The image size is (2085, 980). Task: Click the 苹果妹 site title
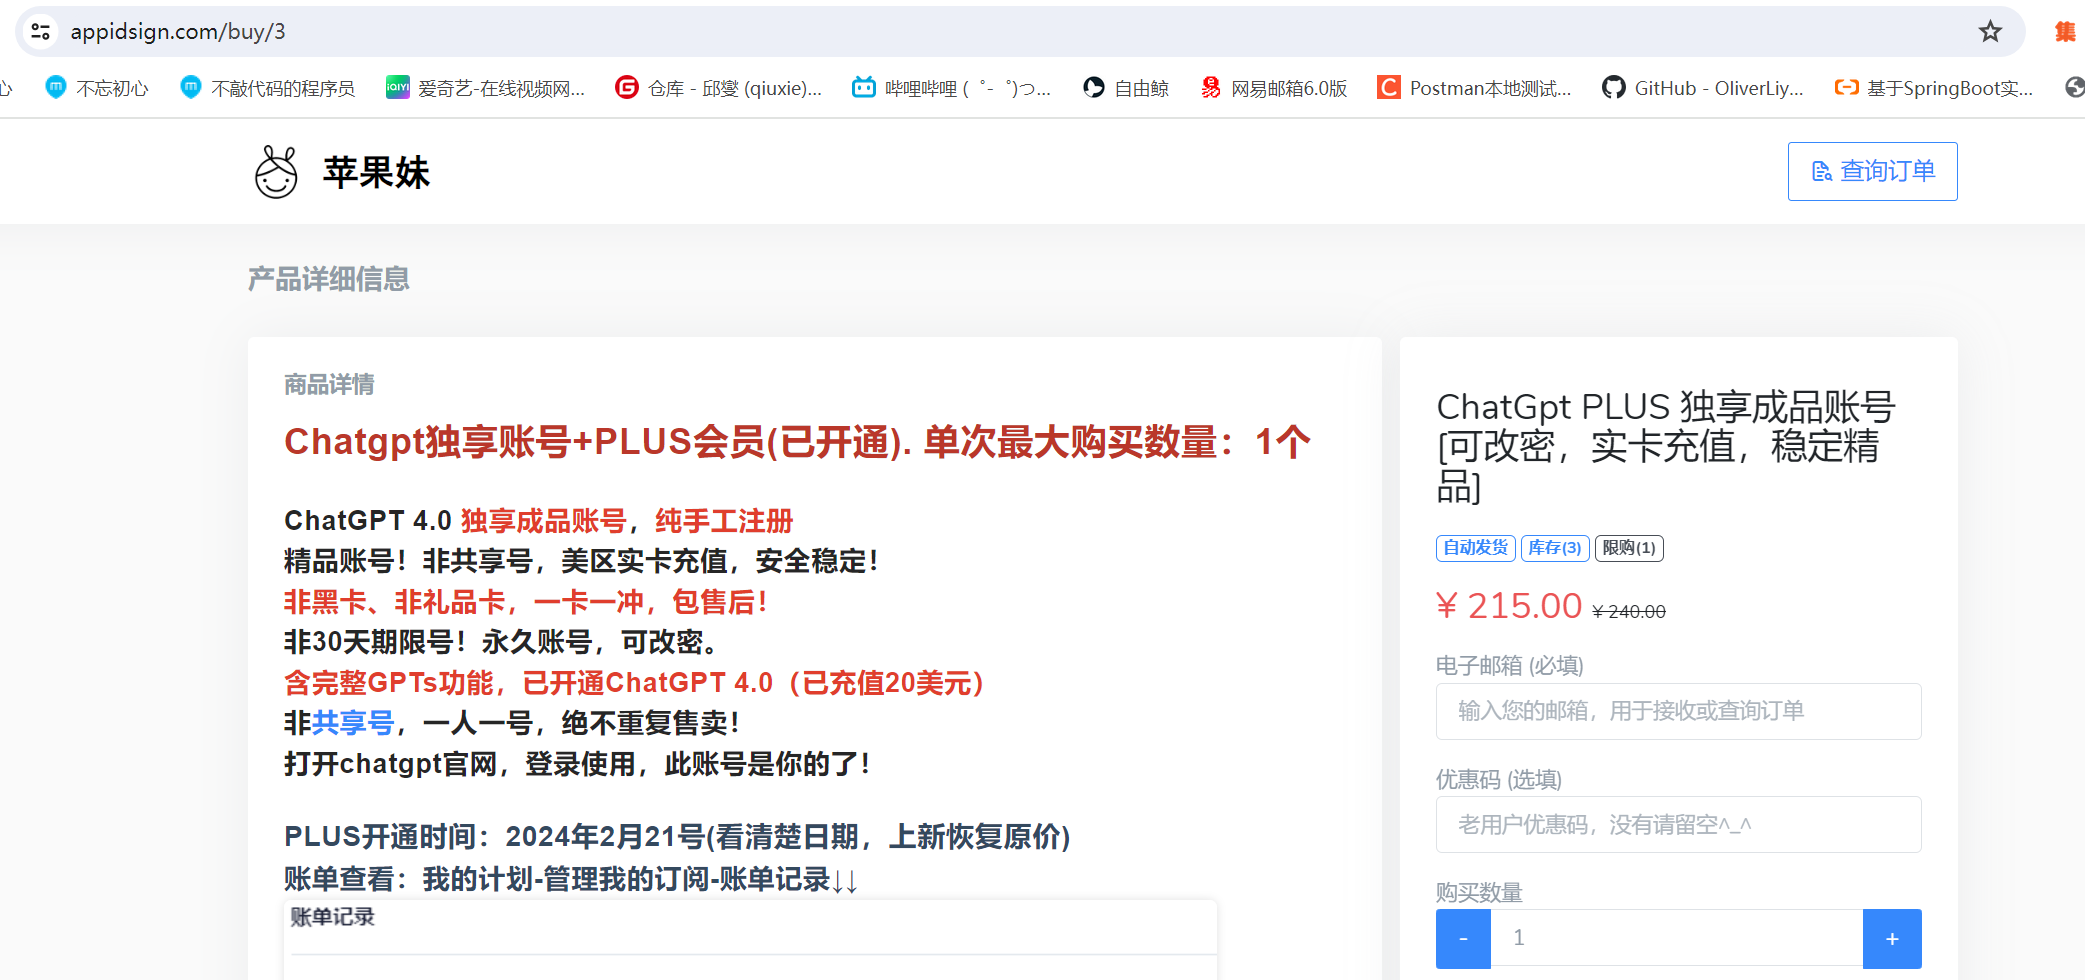pyautogui.click(x=376, y=172)
